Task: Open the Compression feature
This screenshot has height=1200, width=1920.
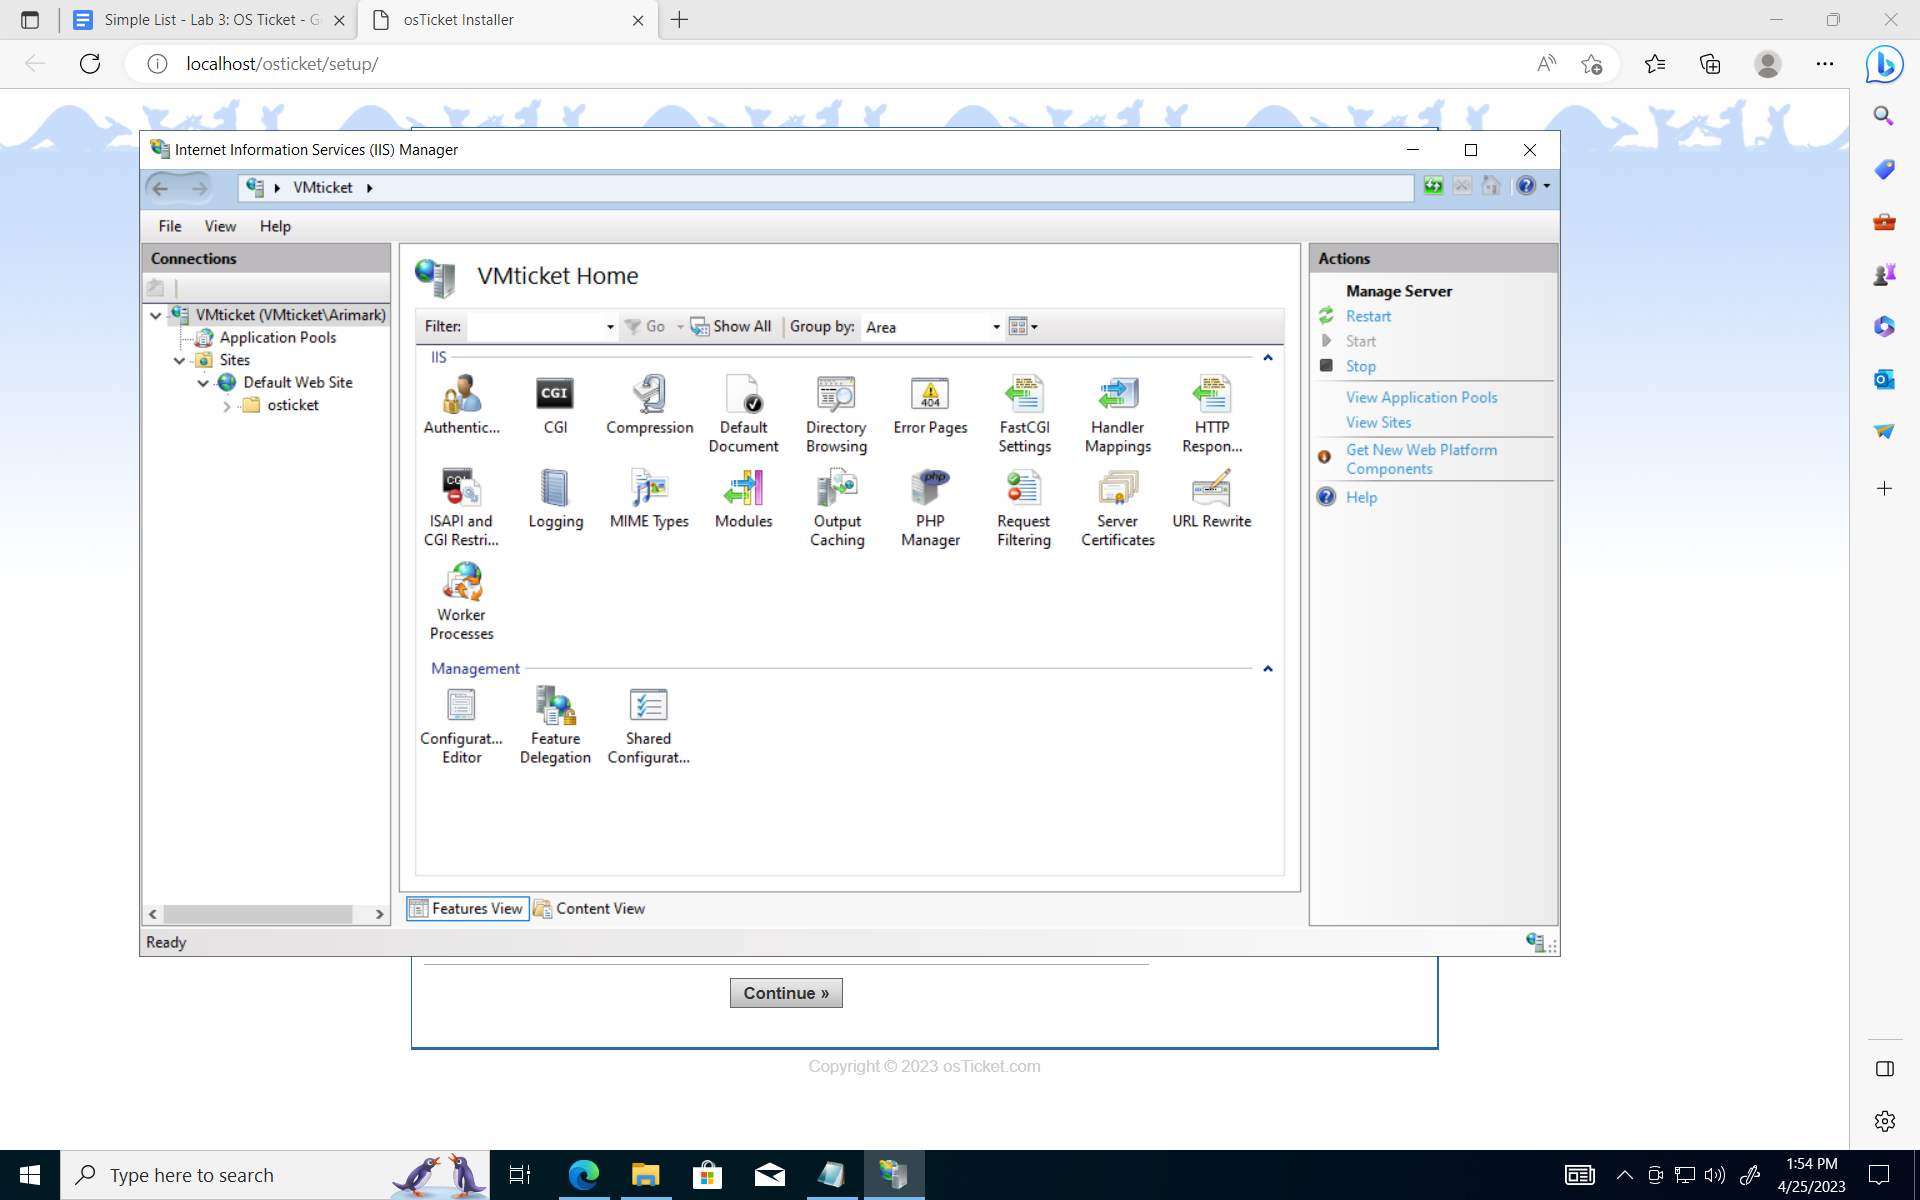Action: pos(649,405)
